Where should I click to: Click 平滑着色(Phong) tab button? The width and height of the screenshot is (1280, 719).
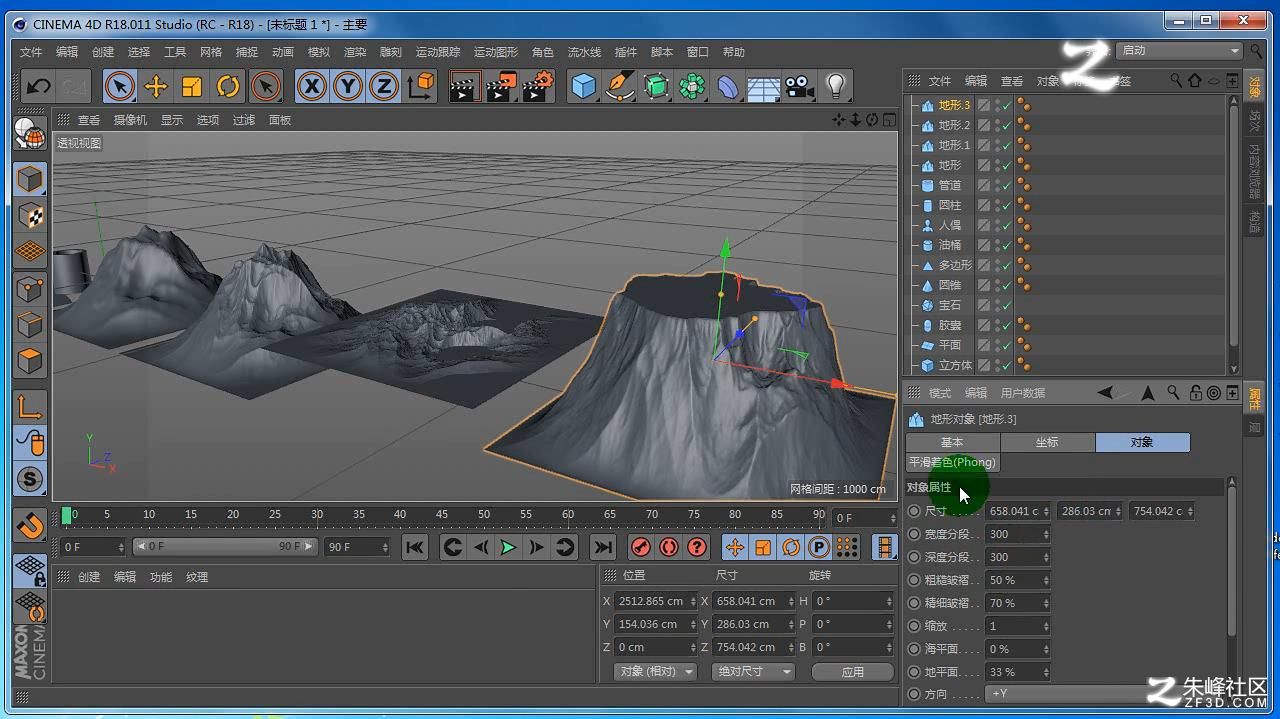pos(952,463)
